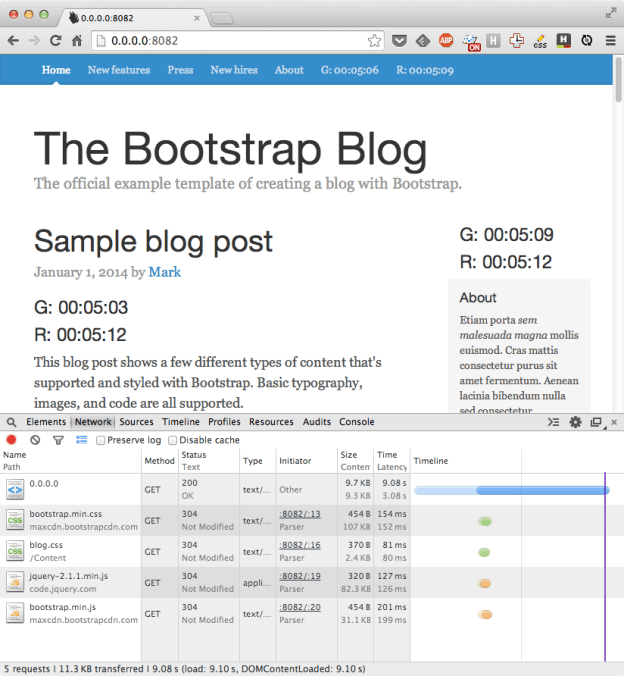Open DevTools settings gear
Image resolution: width=624 pixels, height=676 pixels.
pyautogui.click(x=575, y=422)
